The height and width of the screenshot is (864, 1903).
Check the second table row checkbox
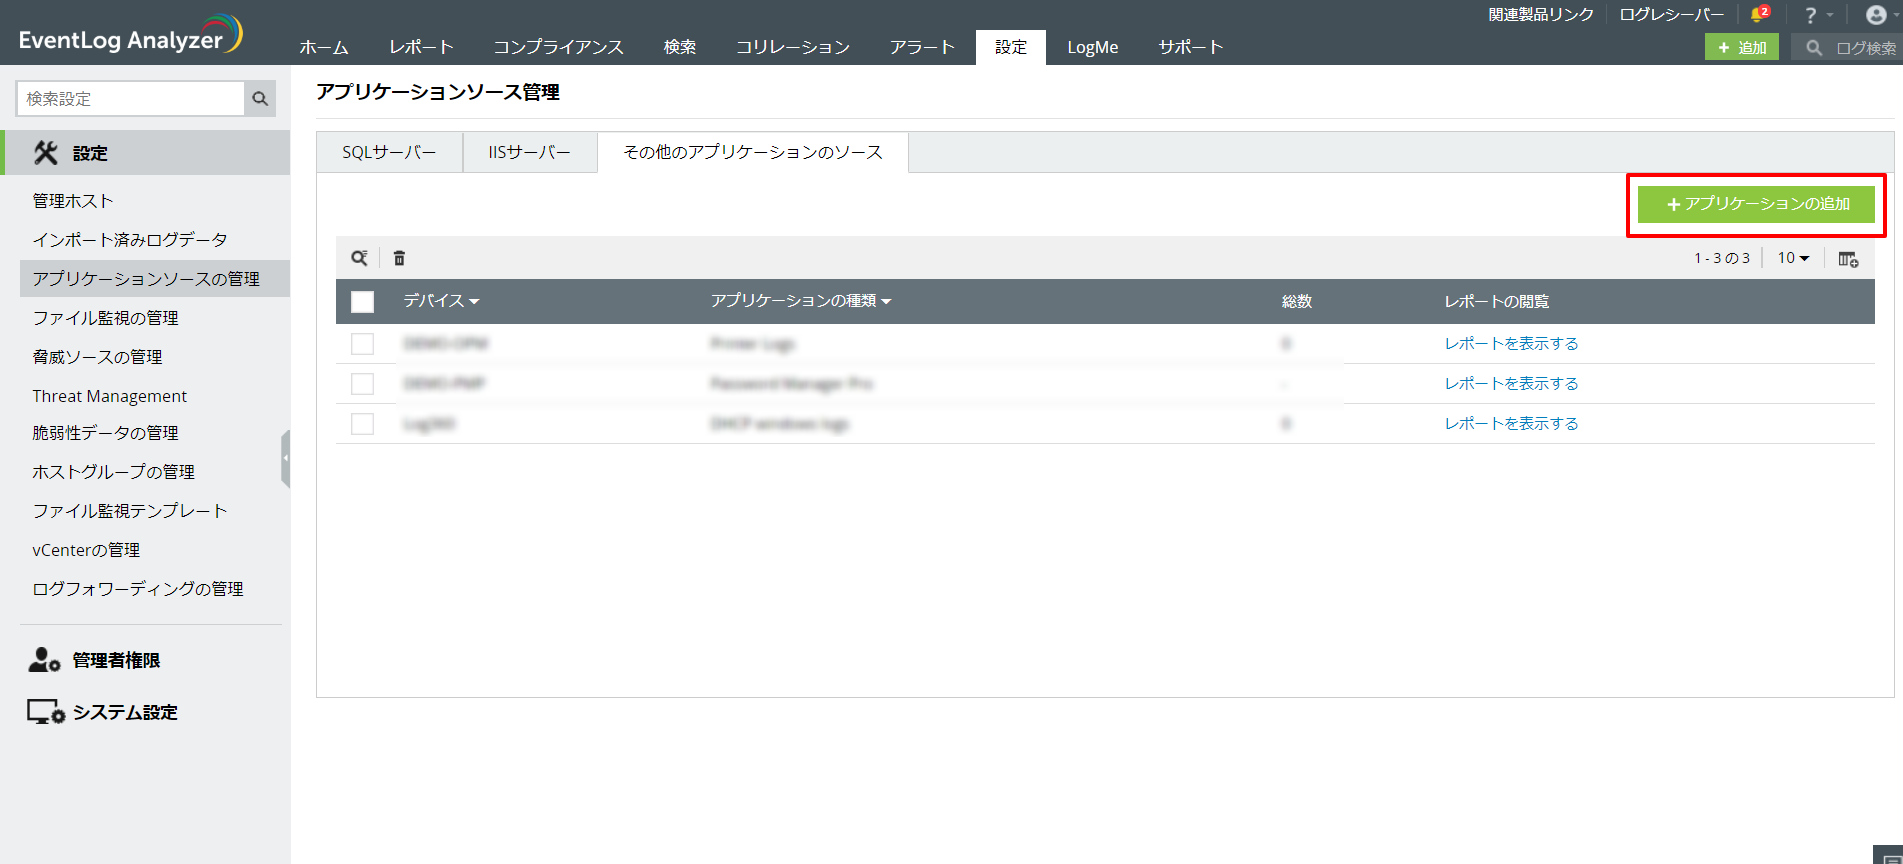pyautogui.click(x=363, y=384)
